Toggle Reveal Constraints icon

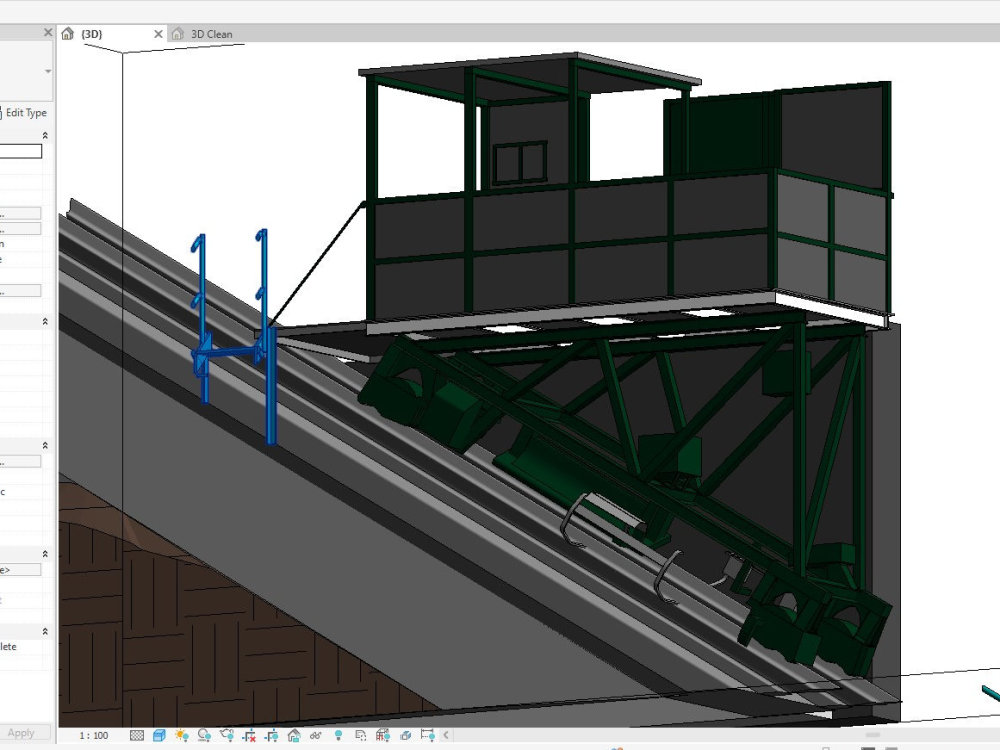click(x=427, y=735)
